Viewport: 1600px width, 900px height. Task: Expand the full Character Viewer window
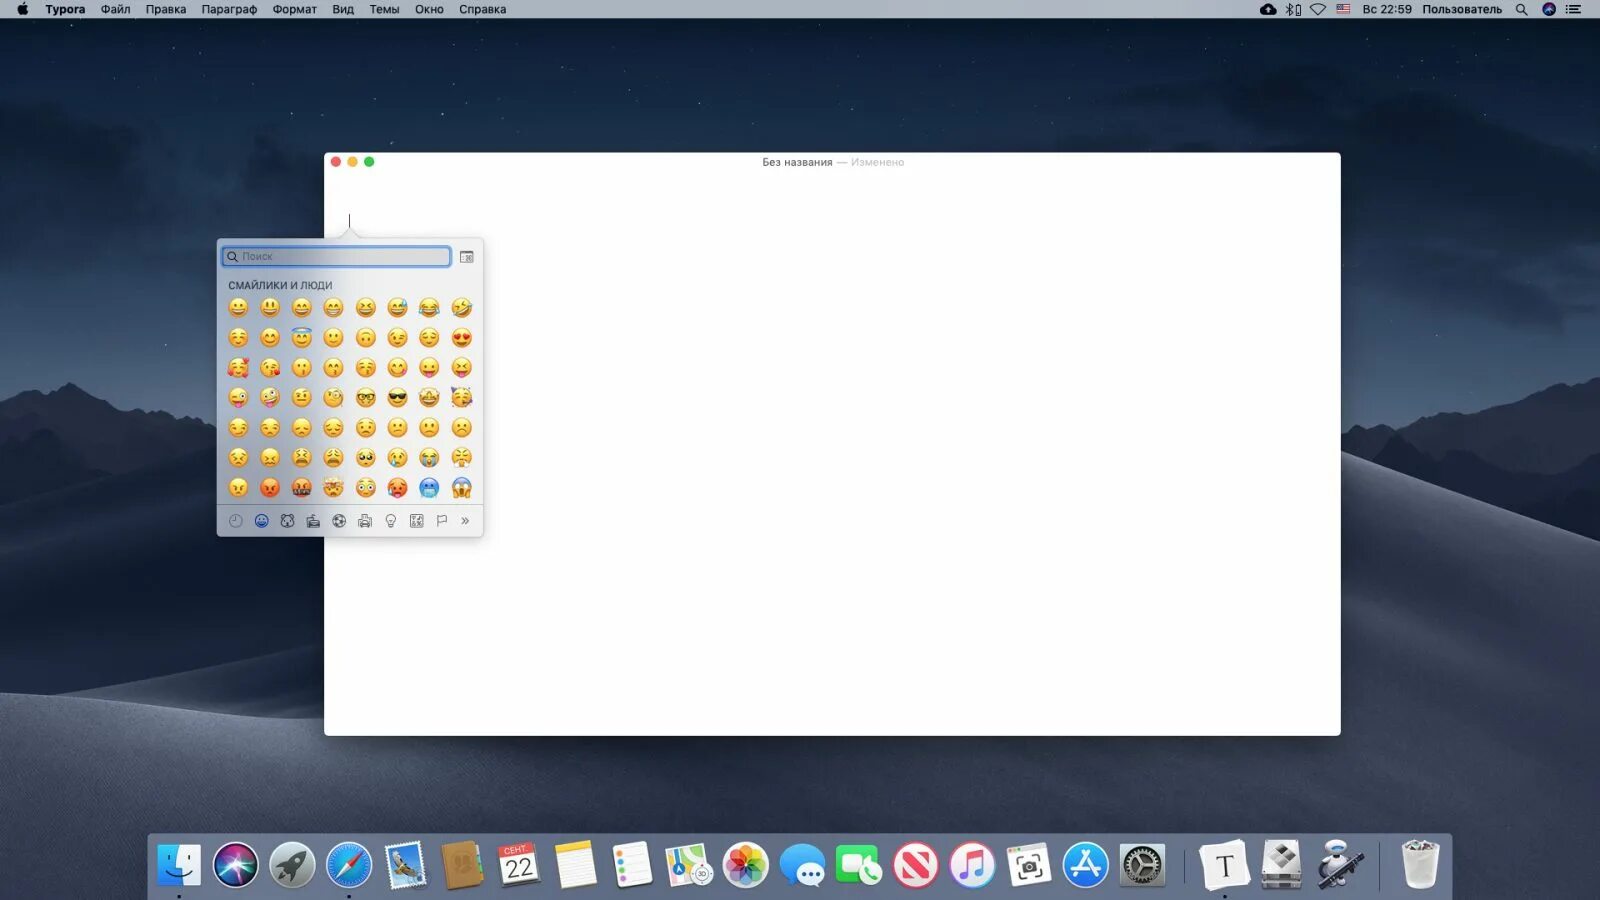[x=466, y=257]
